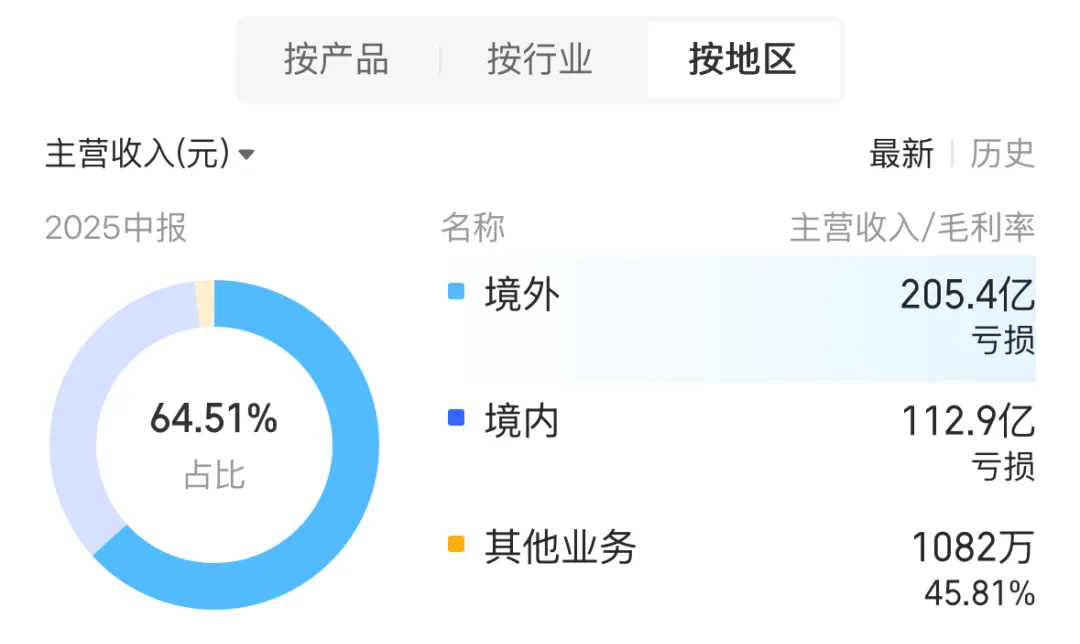Click the 1082万 revenue value

[x=972, y=547]
